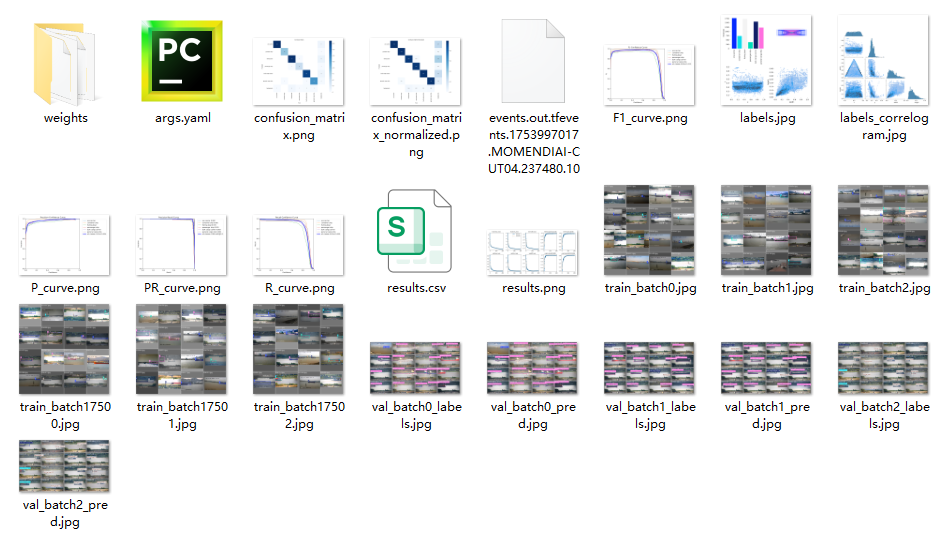Select the train_batch0.jpg thumbnail
Screen dimensions: 947x553
pyautogui.click(x=649, y=230)
